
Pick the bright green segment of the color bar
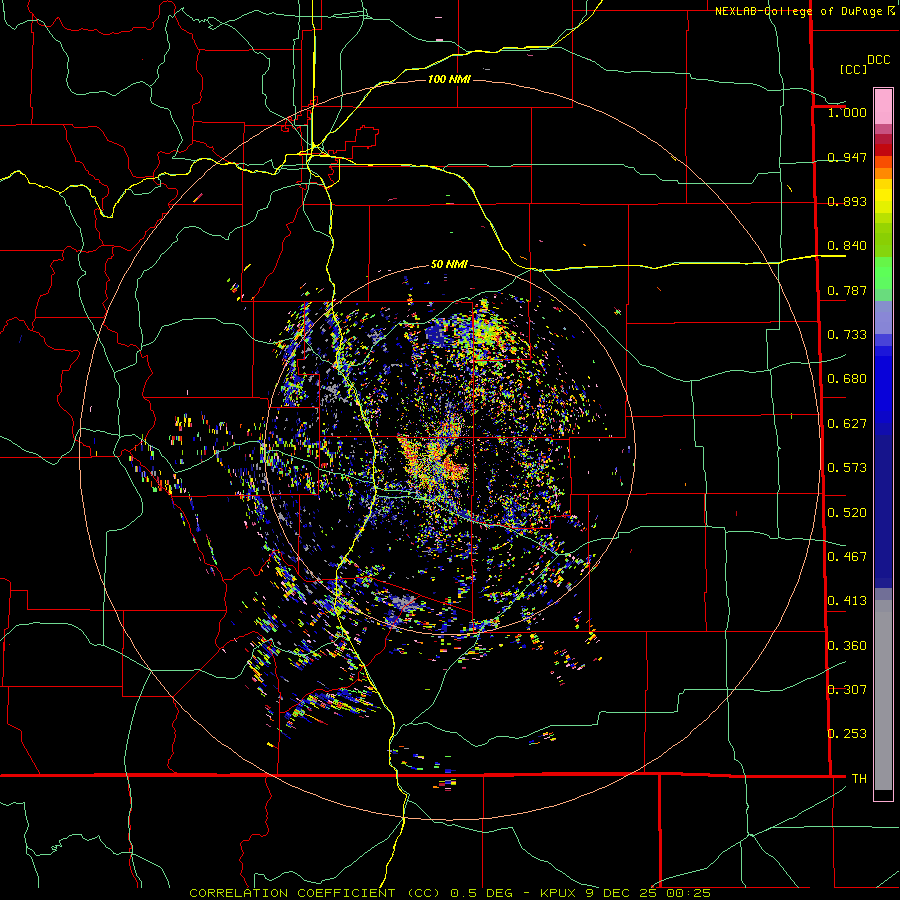click(x=883, y=273)
